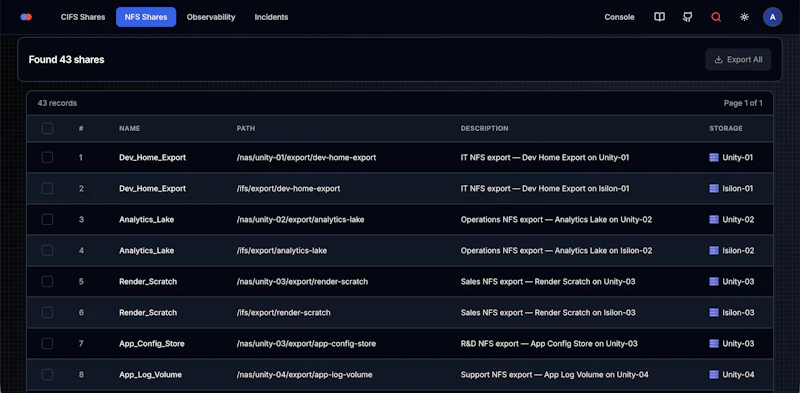Click the Isilon-02 storage label
Screen dimensions: 800x393
click(738, 251)
